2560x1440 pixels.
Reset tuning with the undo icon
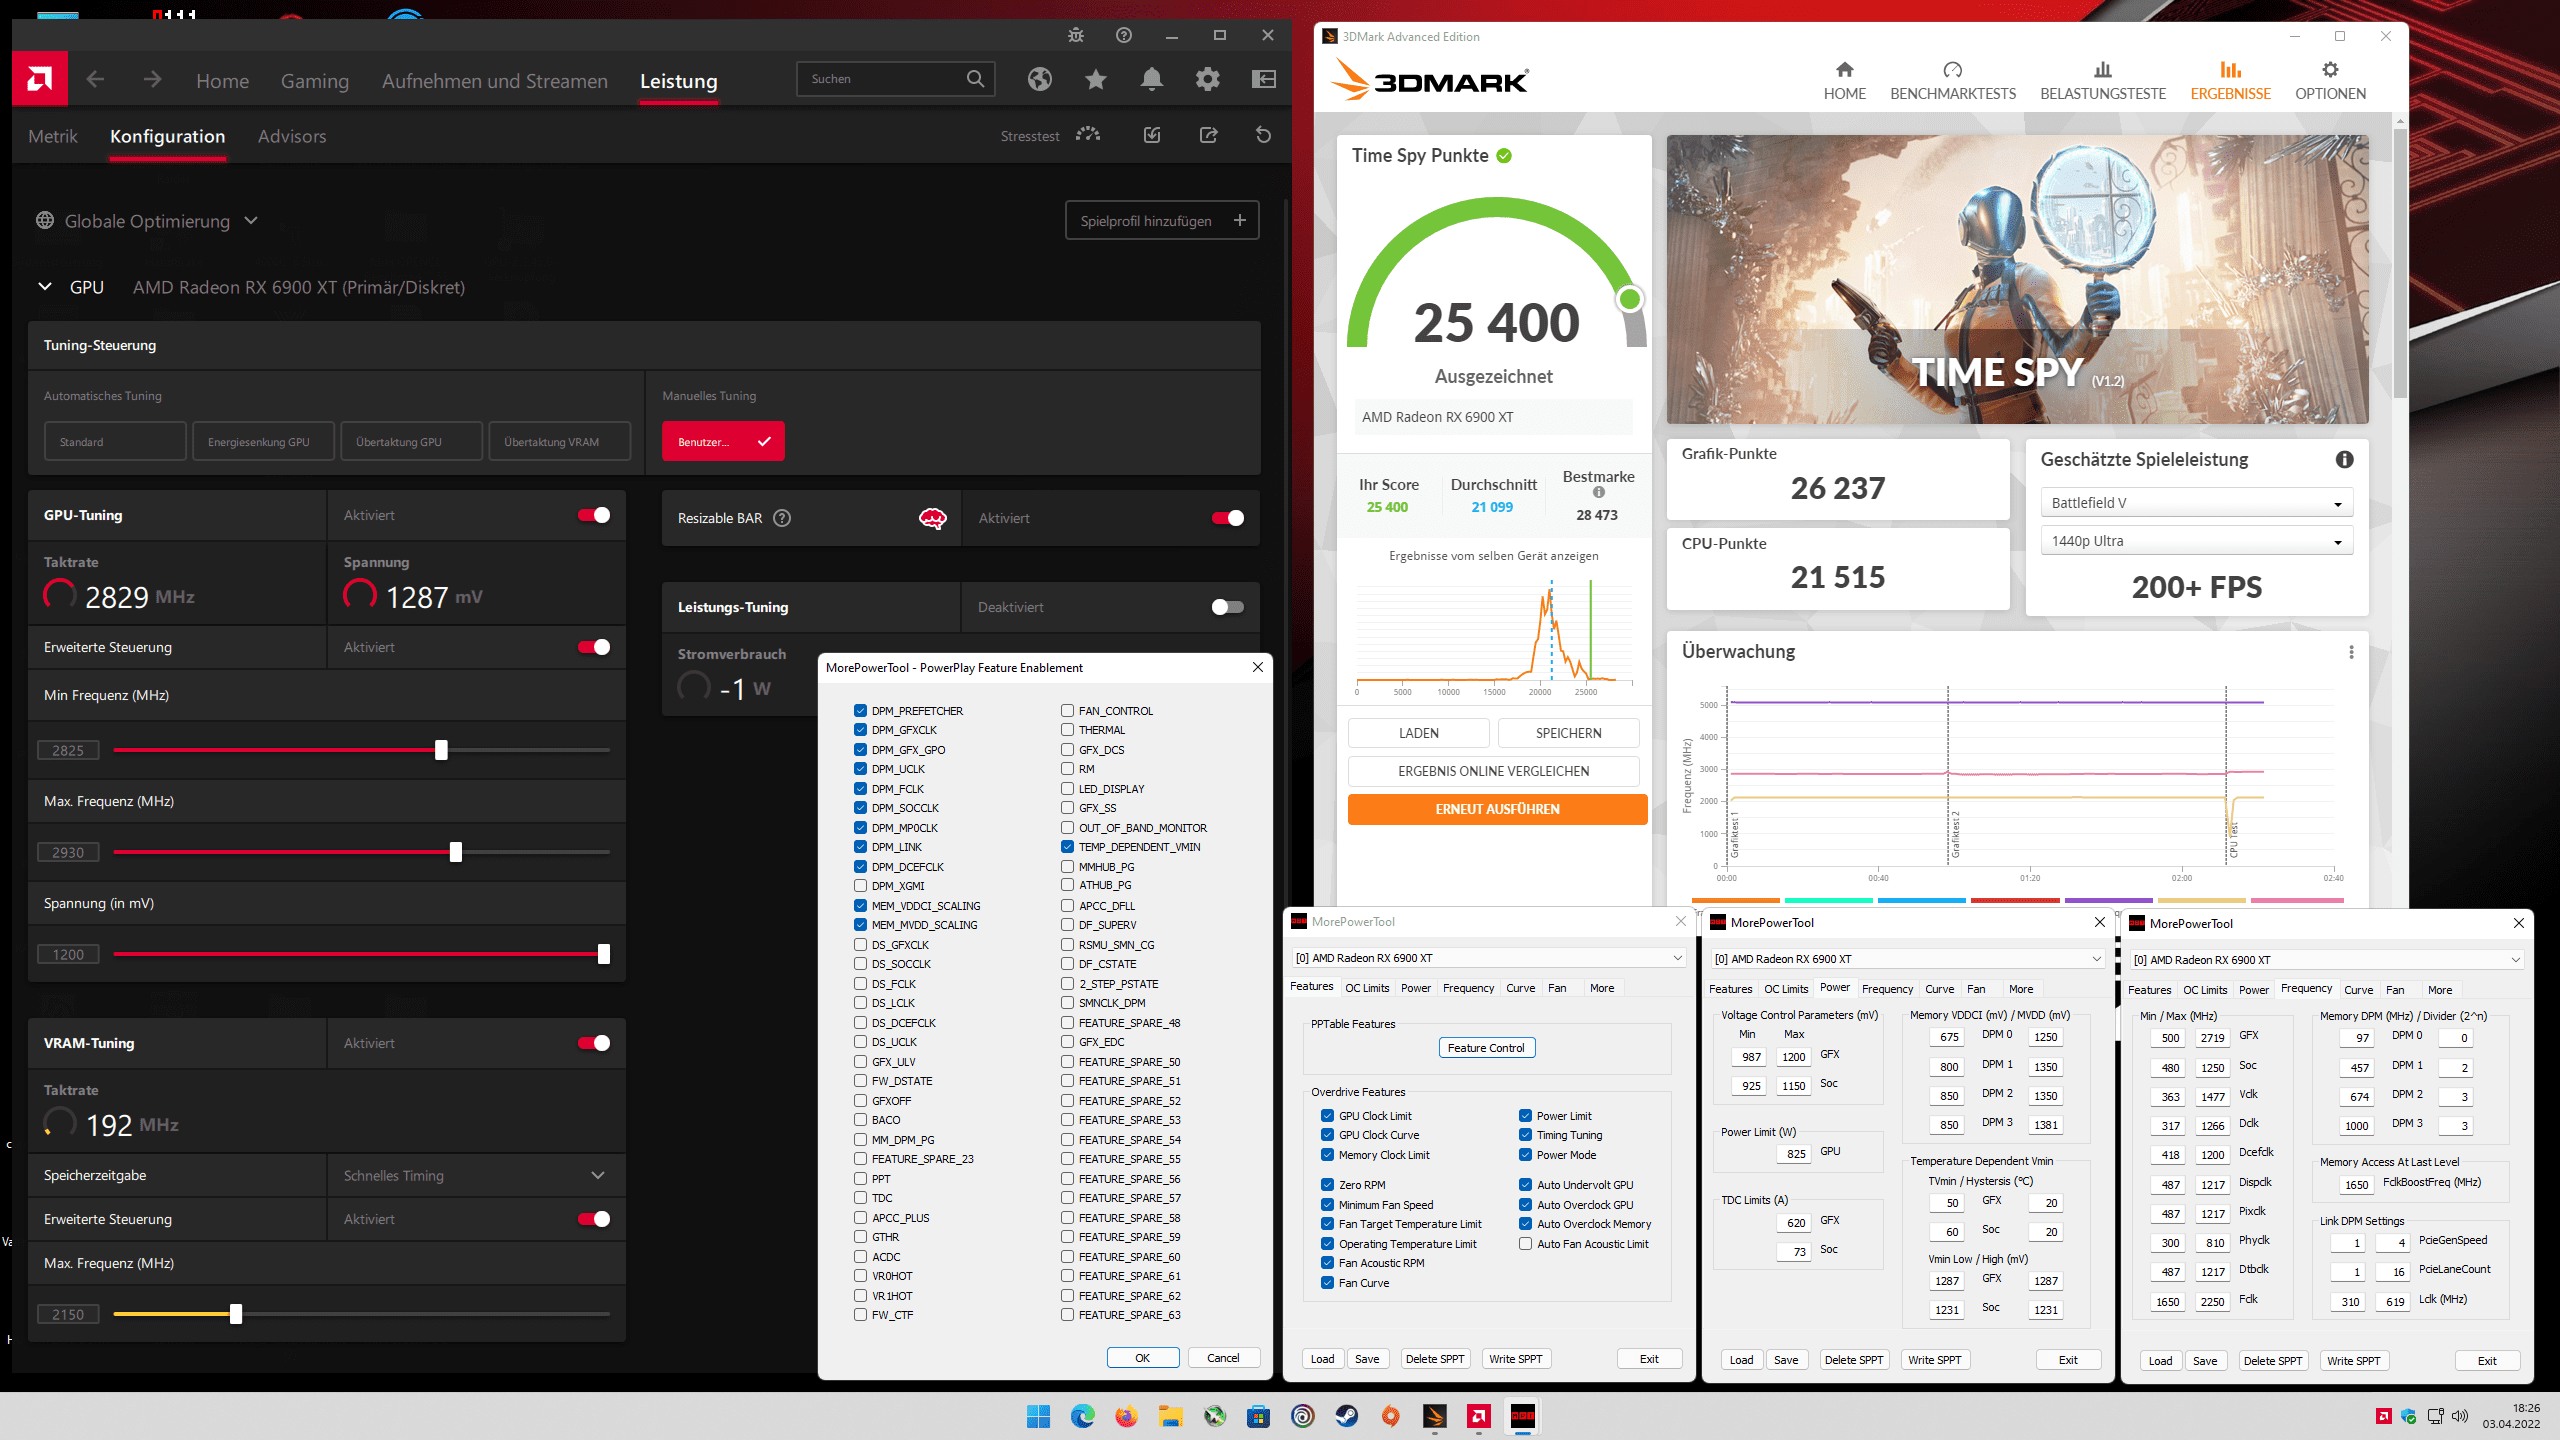[1264, 135]
